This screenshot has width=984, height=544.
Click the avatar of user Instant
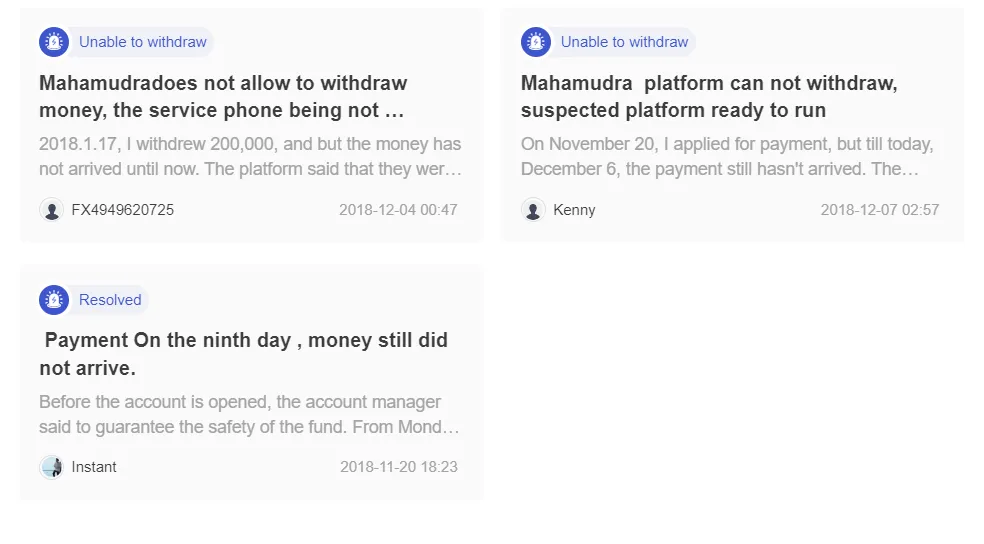pos(51,467)
